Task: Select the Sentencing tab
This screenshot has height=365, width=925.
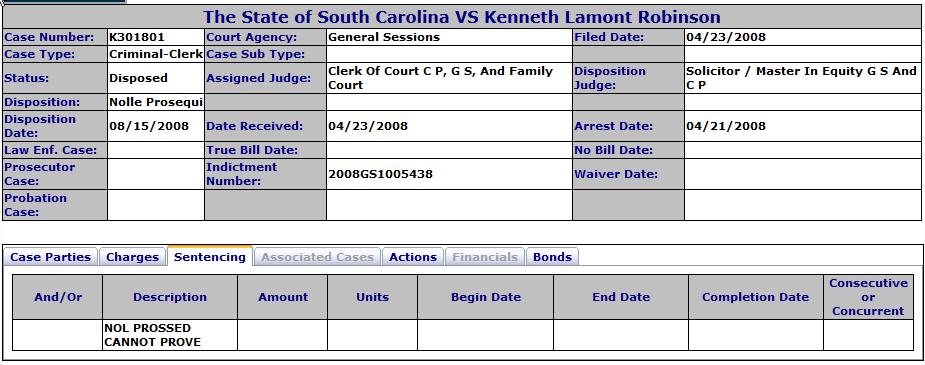Action: coord(209,257)
